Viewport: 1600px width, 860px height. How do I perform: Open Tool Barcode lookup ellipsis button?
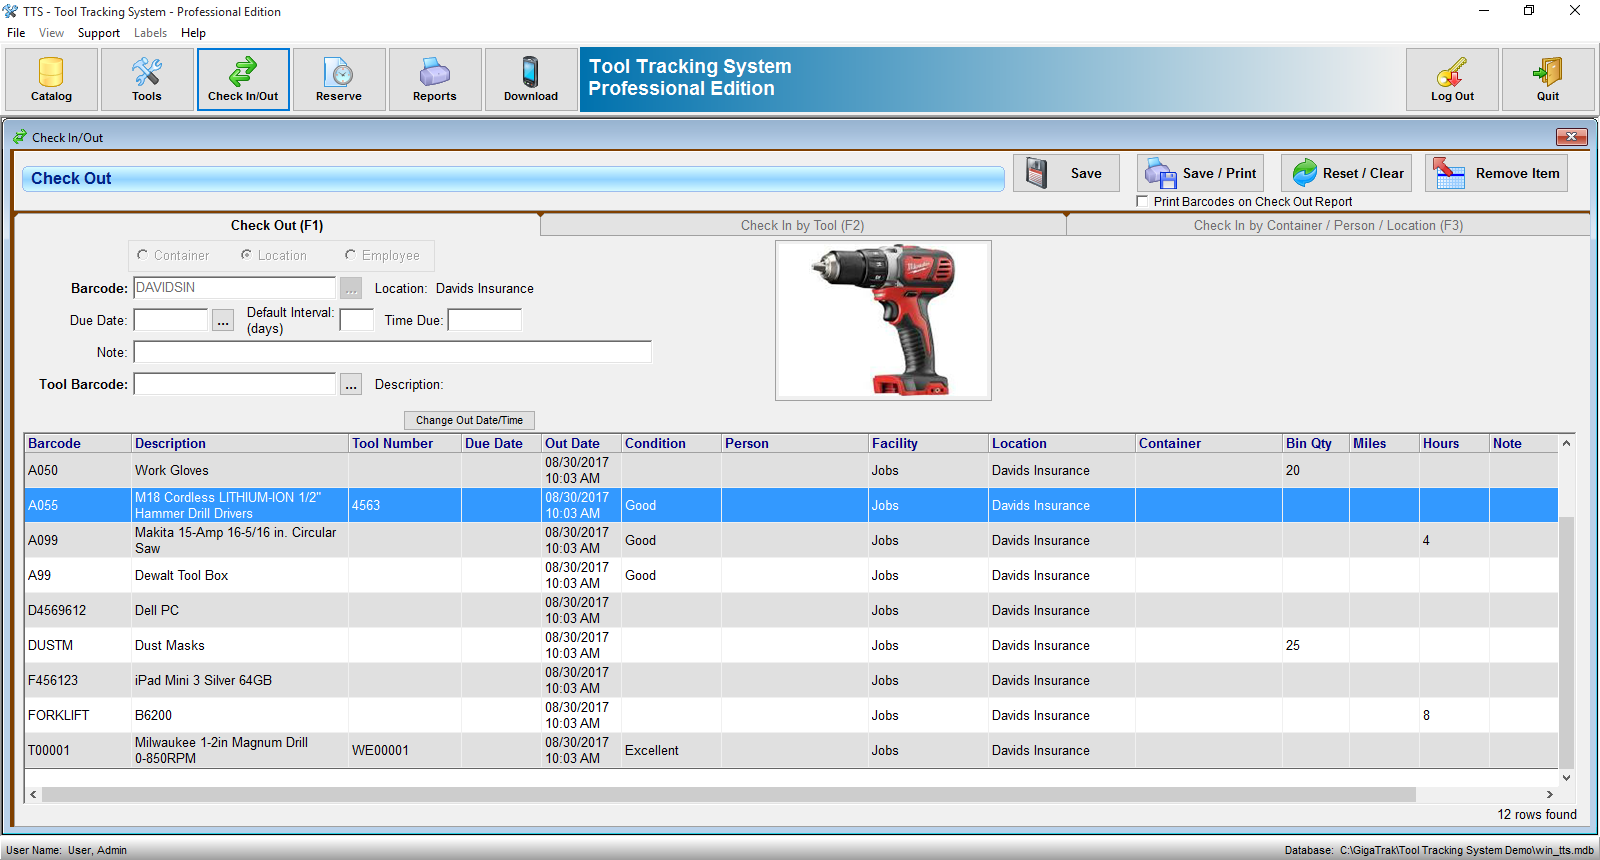point(351,384)
